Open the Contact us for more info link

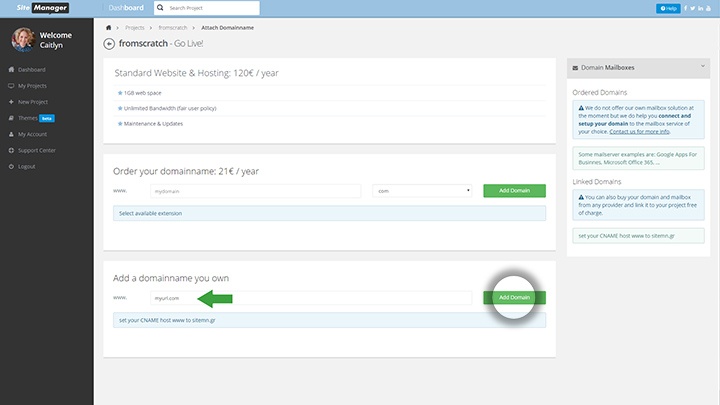point(639,131)
